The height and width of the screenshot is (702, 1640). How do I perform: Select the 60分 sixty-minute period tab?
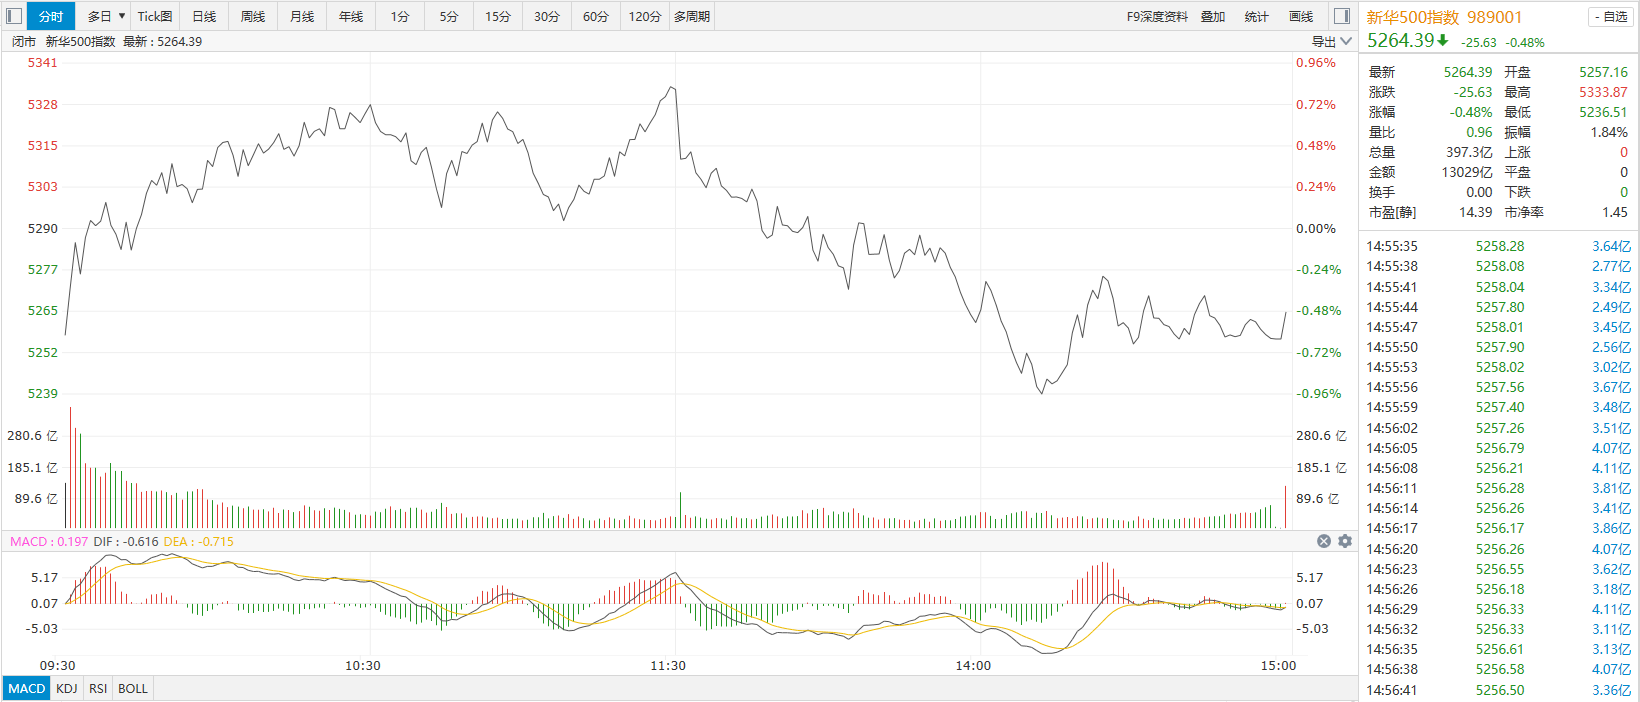coord(596,16)
